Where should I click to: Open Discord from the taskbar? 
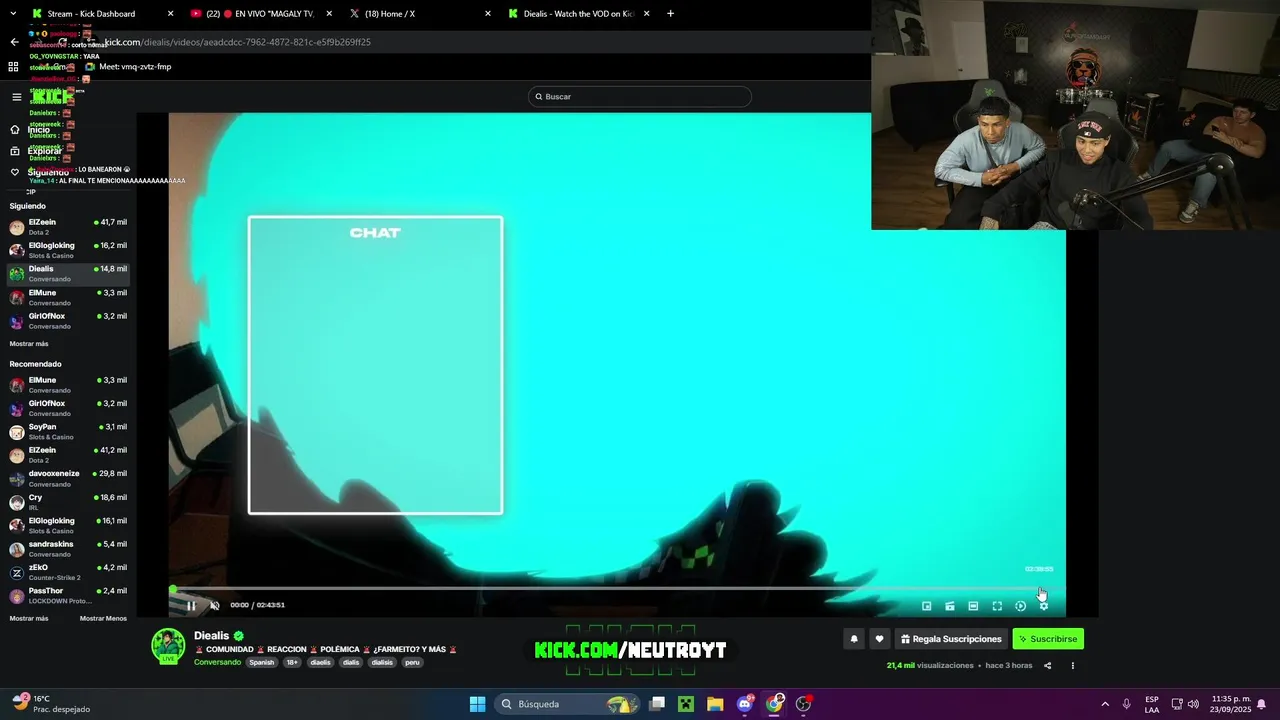(745, 704)
